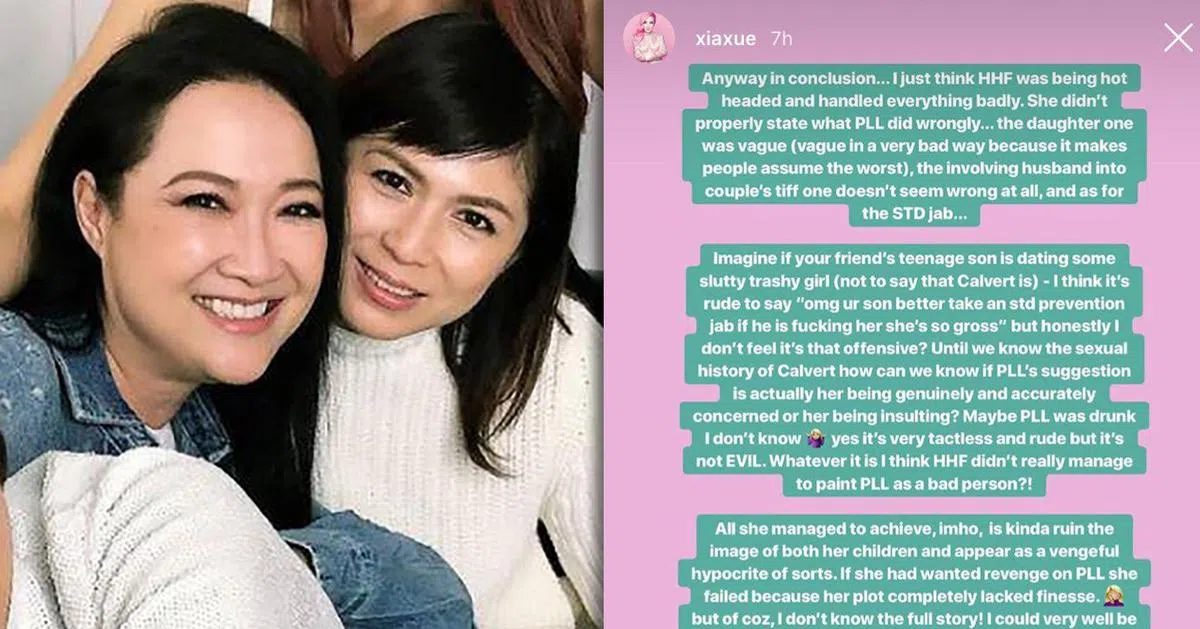Select the 'Anyway in conclusion...' text line

click(x=914, y=78)
